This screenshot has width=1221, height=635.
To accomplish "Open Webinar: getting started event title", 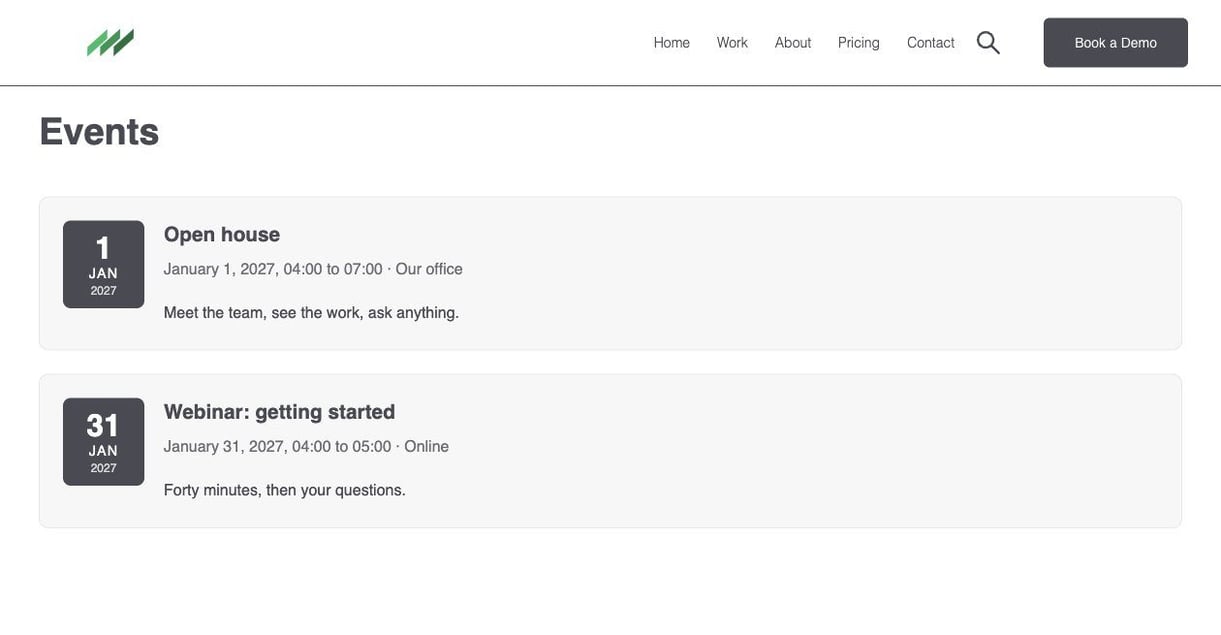I will tap(280, 412).
